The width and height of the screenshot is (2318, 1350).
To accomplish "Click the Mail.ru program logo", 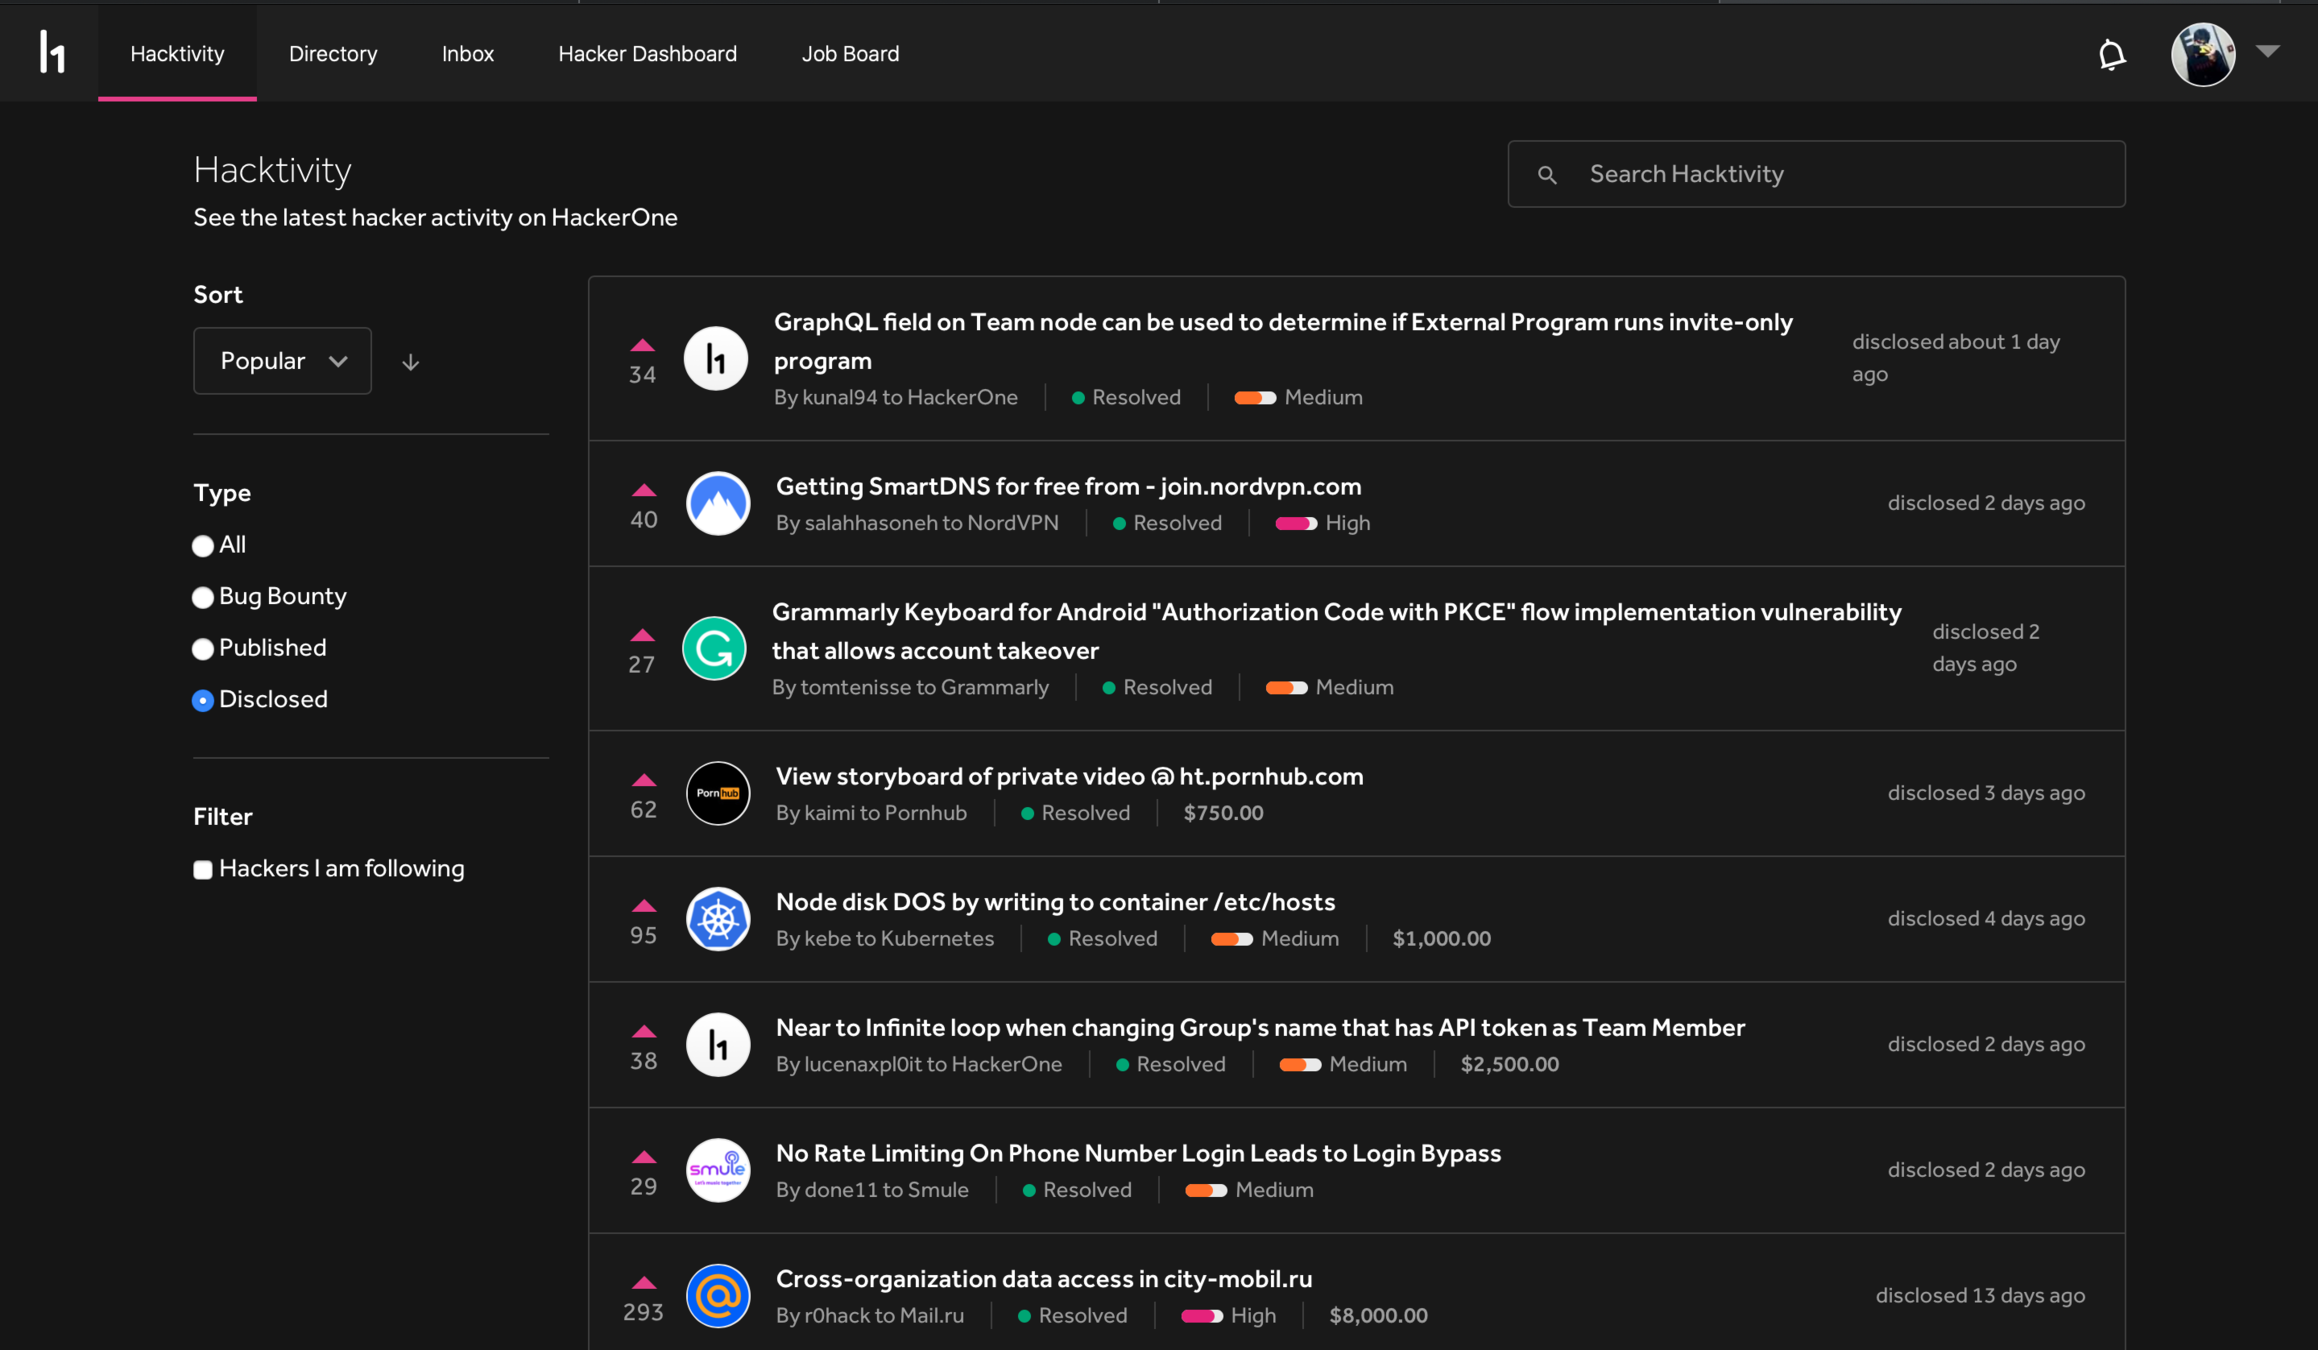I will pos(718,1295).
